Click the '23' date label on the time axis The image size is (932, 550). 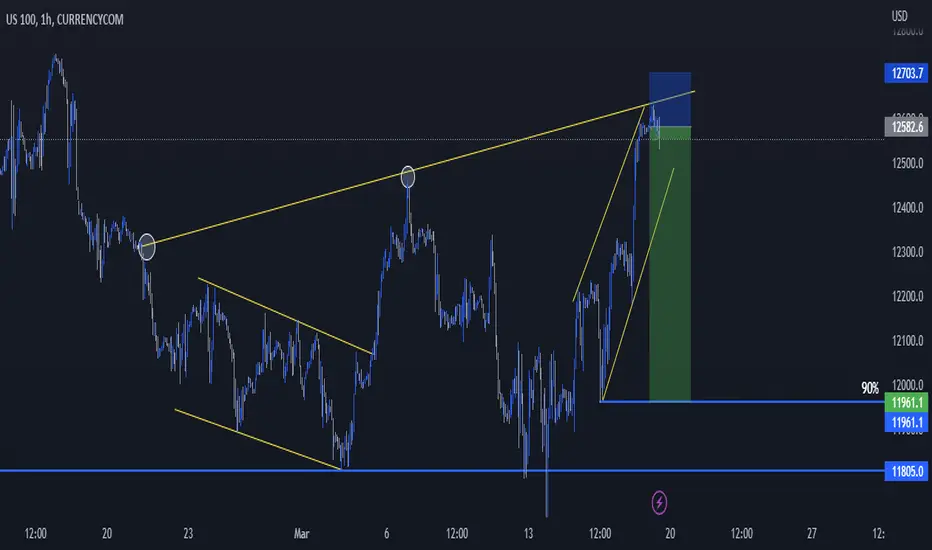[x=188, y=533]
